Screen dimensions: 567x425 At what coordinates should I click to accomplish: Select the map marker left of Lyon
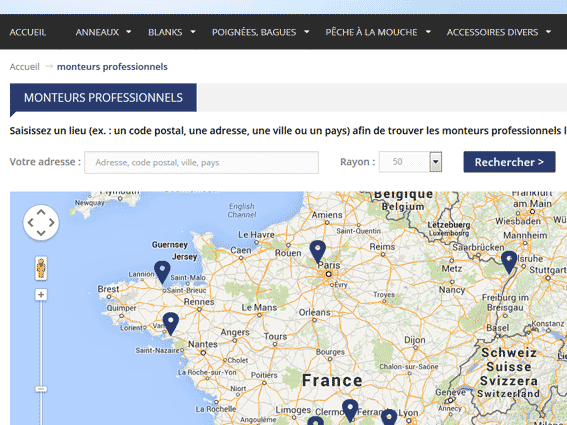tap(389, 417)
